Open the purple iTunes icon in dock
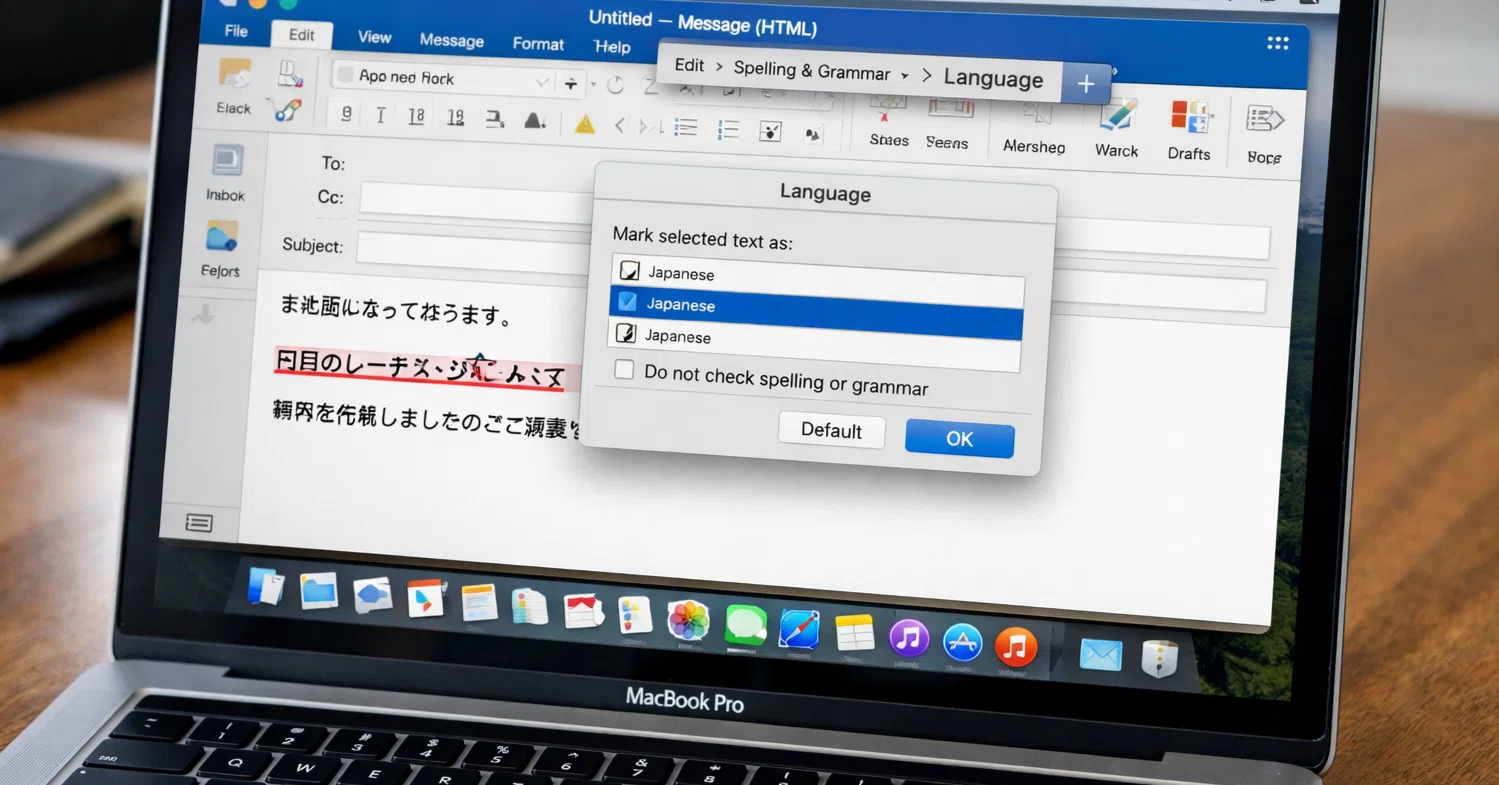1499x785 pixels. tap(908, 638)
